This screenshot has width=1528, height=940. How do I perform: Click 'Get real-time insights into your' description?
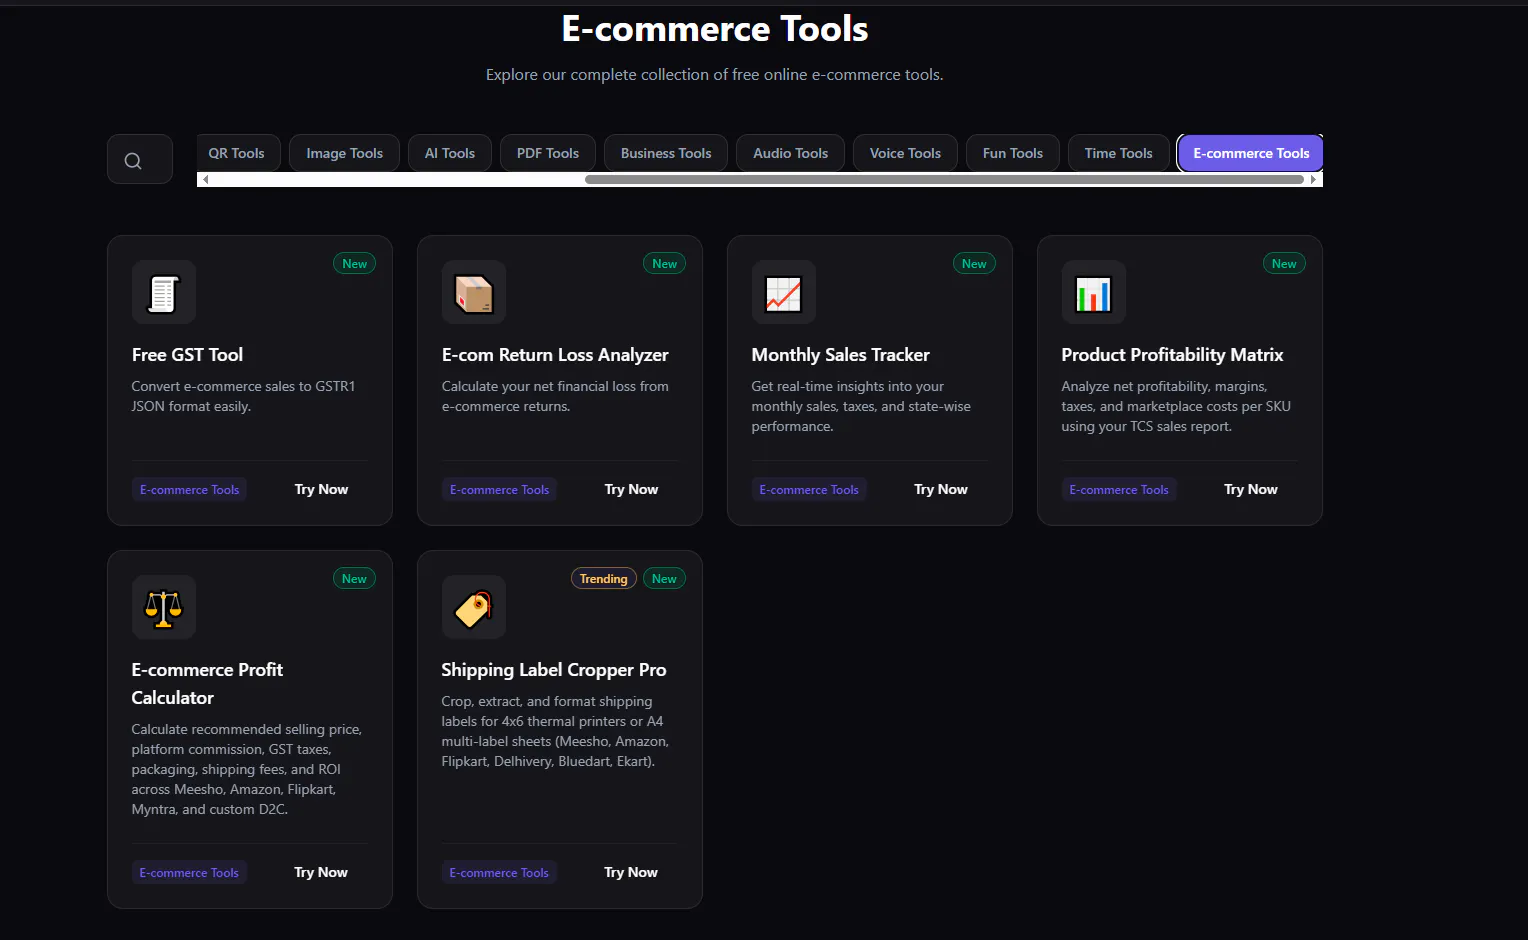click(x=861, y=406)
